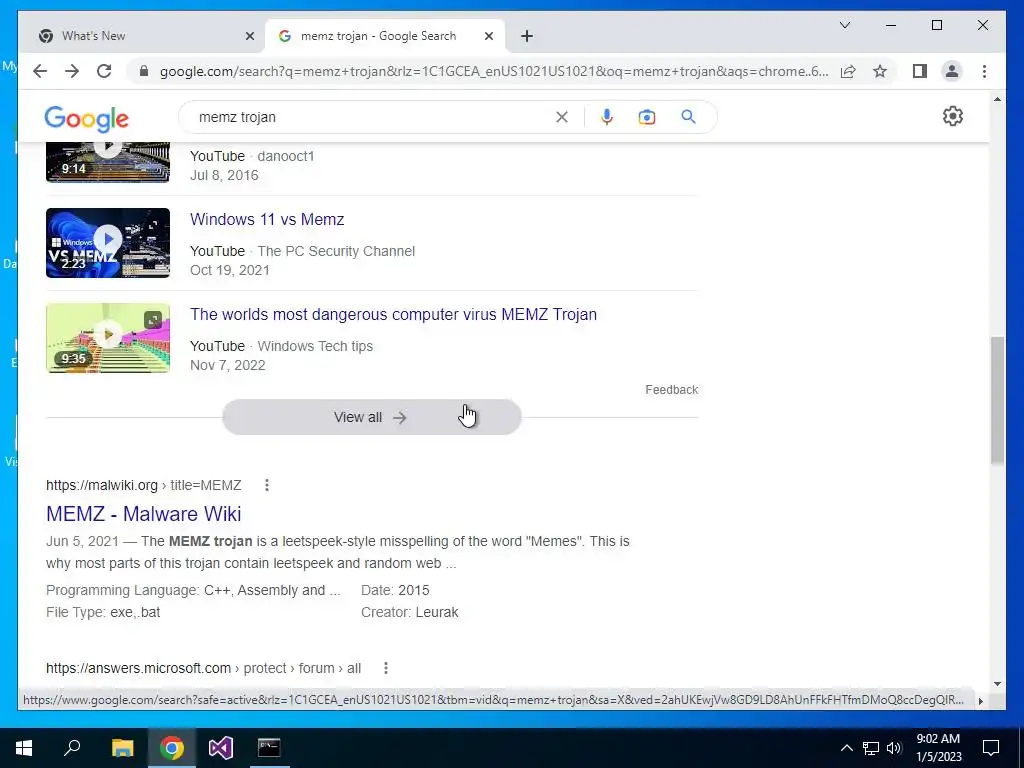Open the Chrome tab search chevron
Screen dimensions: 1024x768
pos(844,25)
